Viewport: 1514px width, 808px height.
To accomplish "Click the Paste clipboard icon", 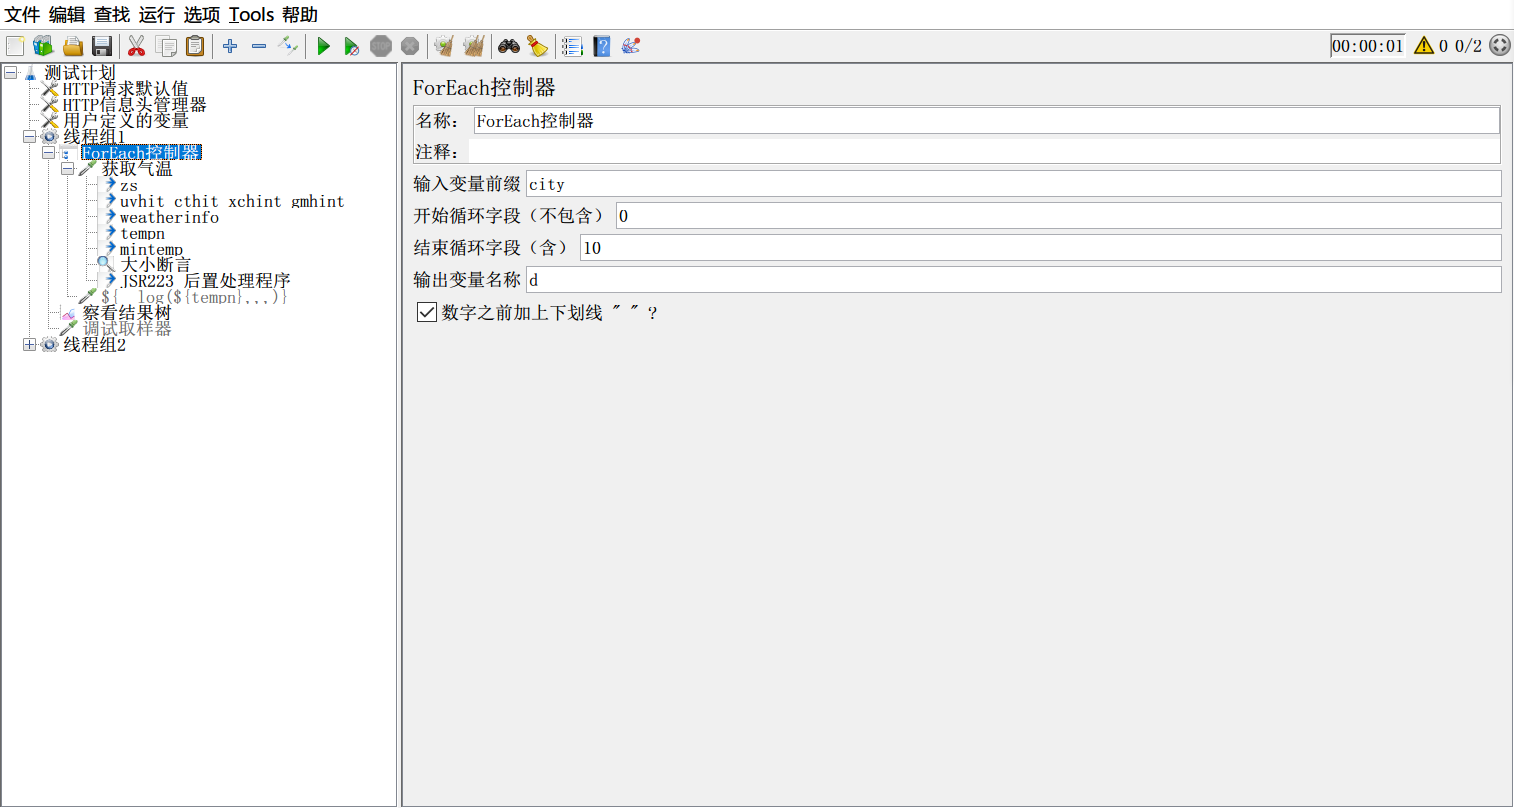I will click(195, 46).
